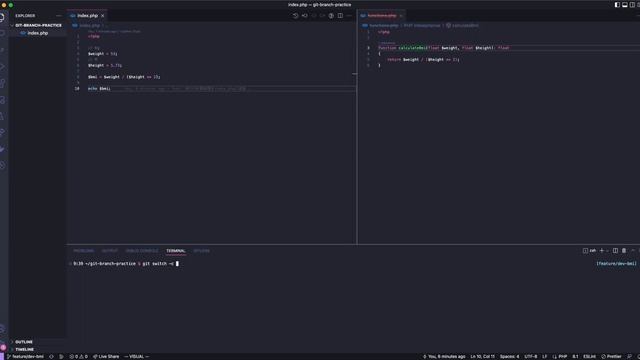The height and width of the screenshot is (360, 640).
Task: Select the index.php editor tab
Action: (x=87, y=16)
